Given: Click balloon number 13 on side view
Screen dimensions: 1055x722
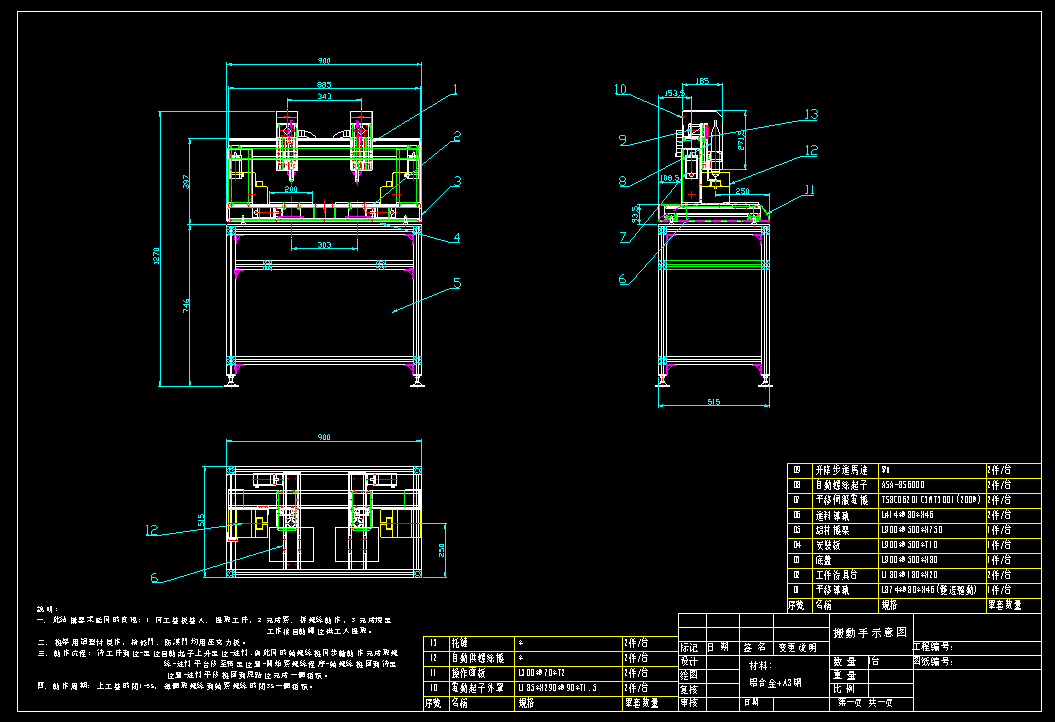Looking at the screenshot, I should click(810, 114).
